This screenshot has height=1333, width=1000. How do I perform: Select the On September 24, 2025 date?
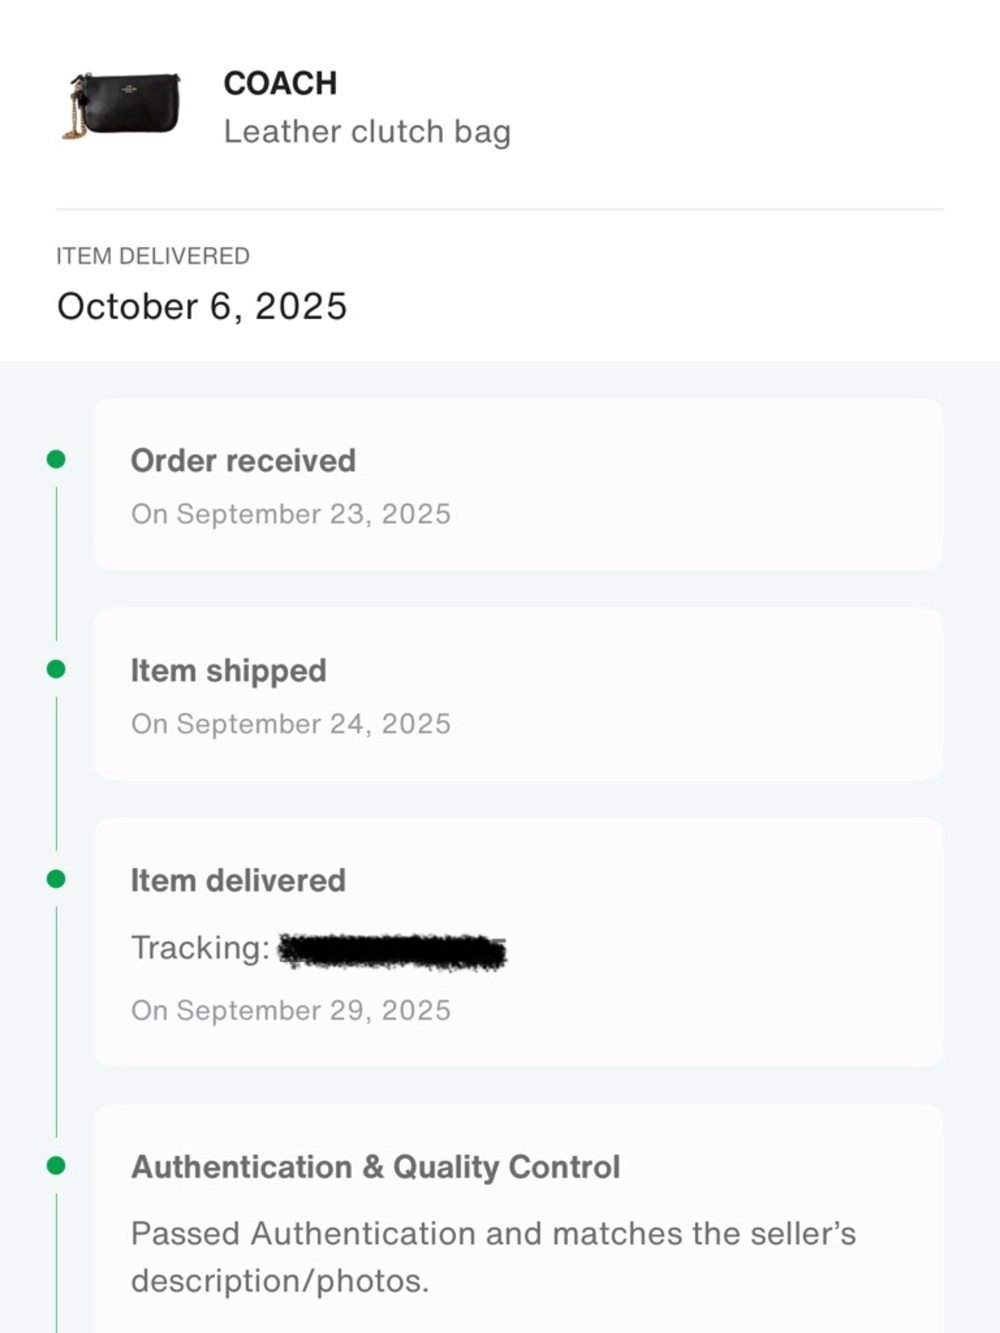tap(291, 724)
